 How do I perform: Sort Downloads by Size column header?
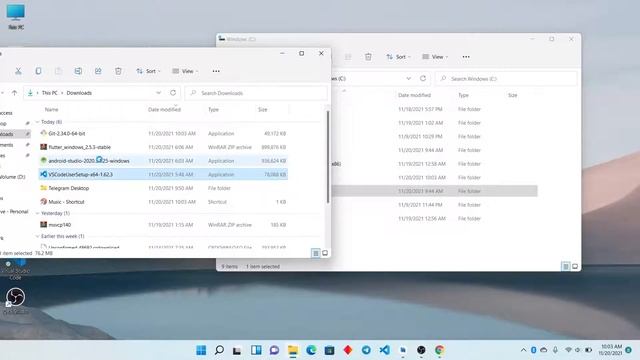(x=262, y=109)
